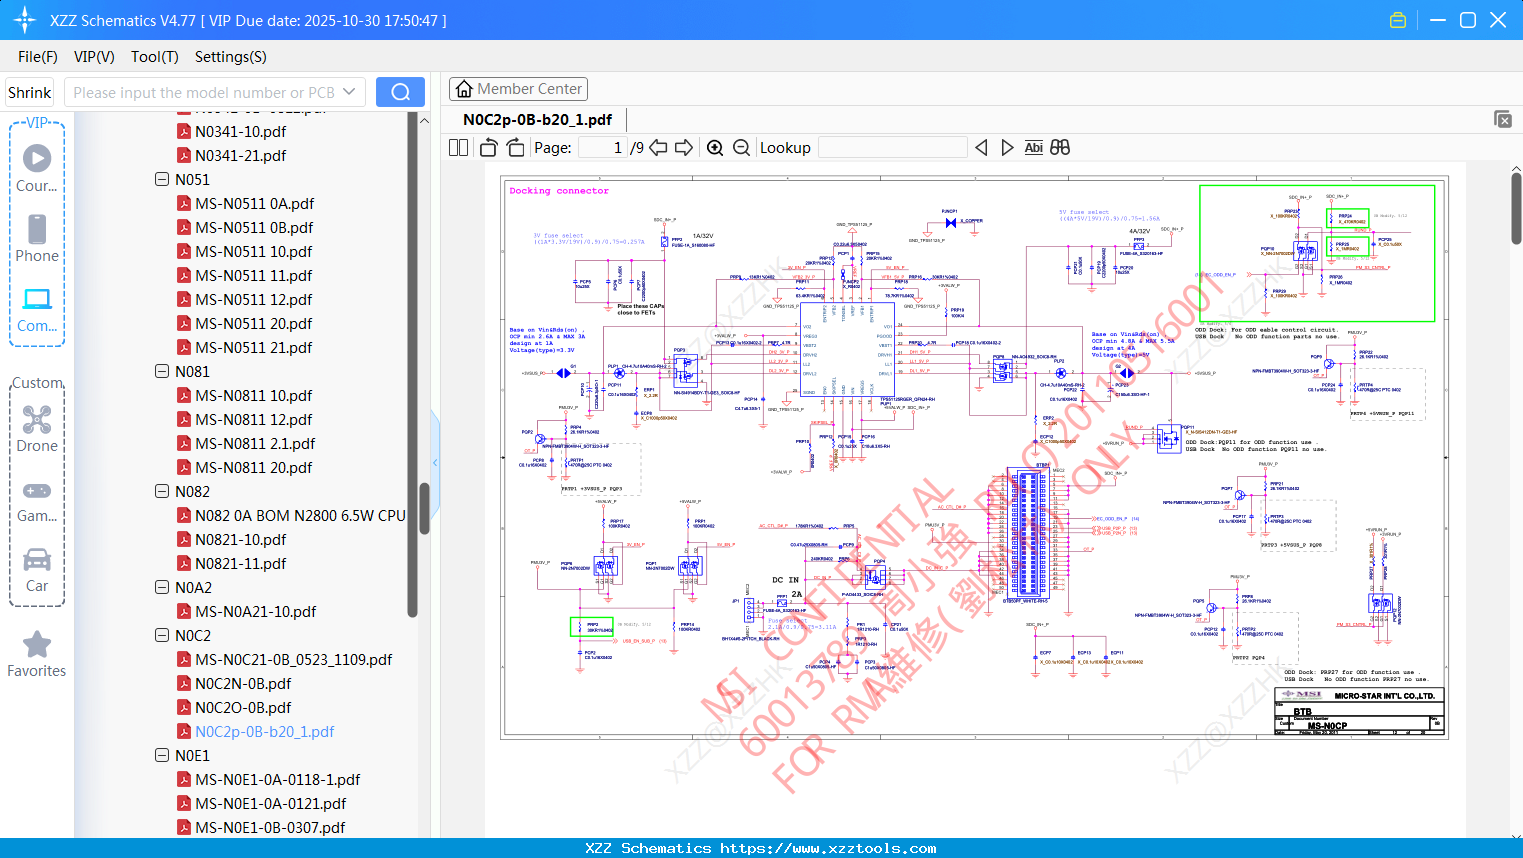This screenshot has height=858, width=1523.
Task: Open Favorites star in sidebar
Action: [x=37, y=655]
